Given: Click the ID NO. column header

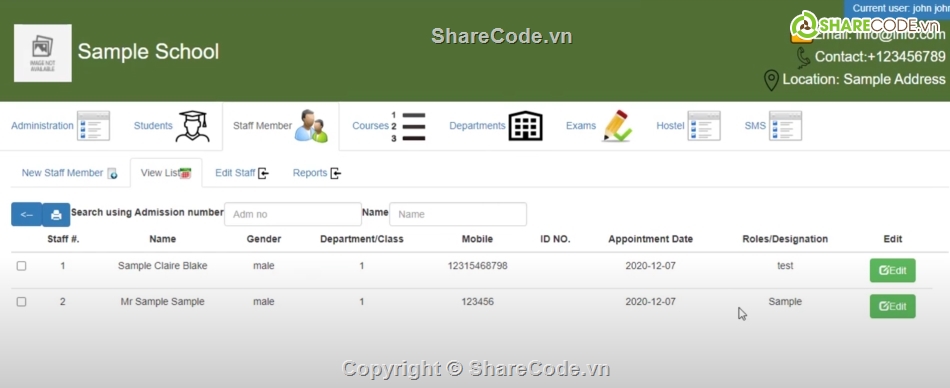Looking at the screenshot, I should coord(556,239).
